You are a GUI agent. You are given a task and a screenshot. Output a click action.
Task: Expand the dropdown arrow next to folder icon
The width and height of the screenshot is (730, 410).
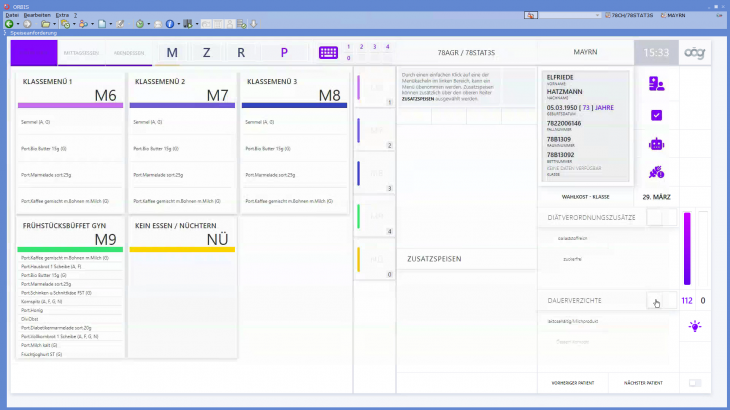(52, 23)
